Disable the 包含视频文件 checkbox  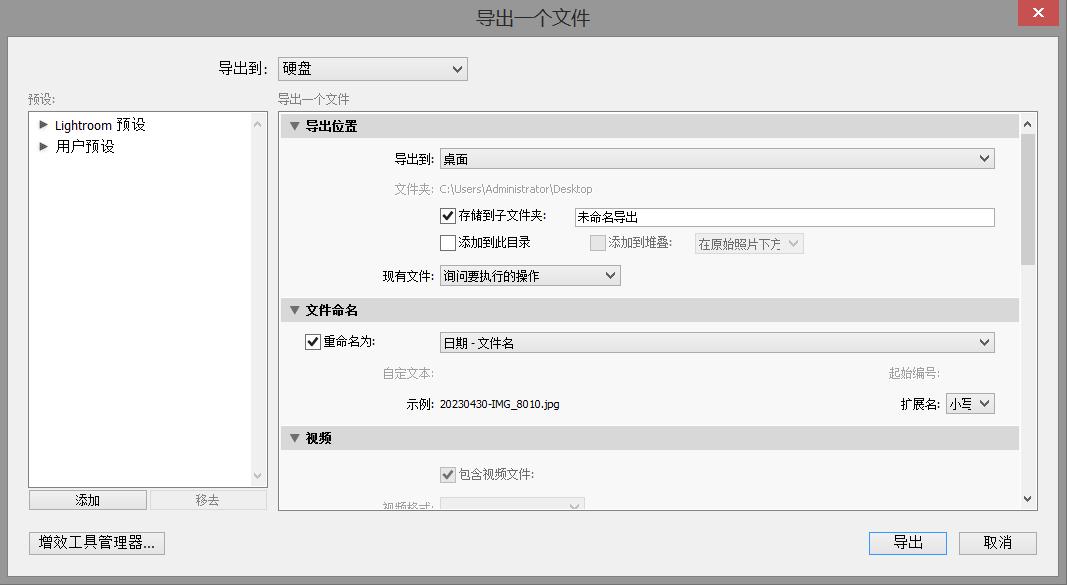point(447,475)
